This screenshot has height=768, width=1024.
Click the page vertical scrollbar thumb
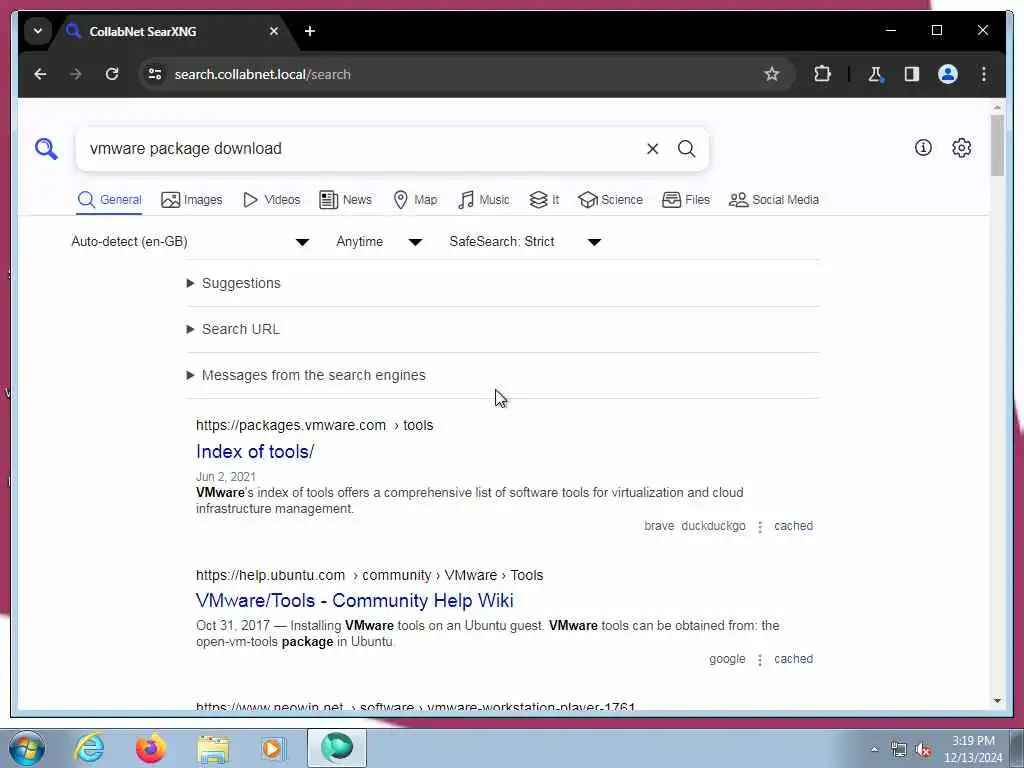coord(997,145)
